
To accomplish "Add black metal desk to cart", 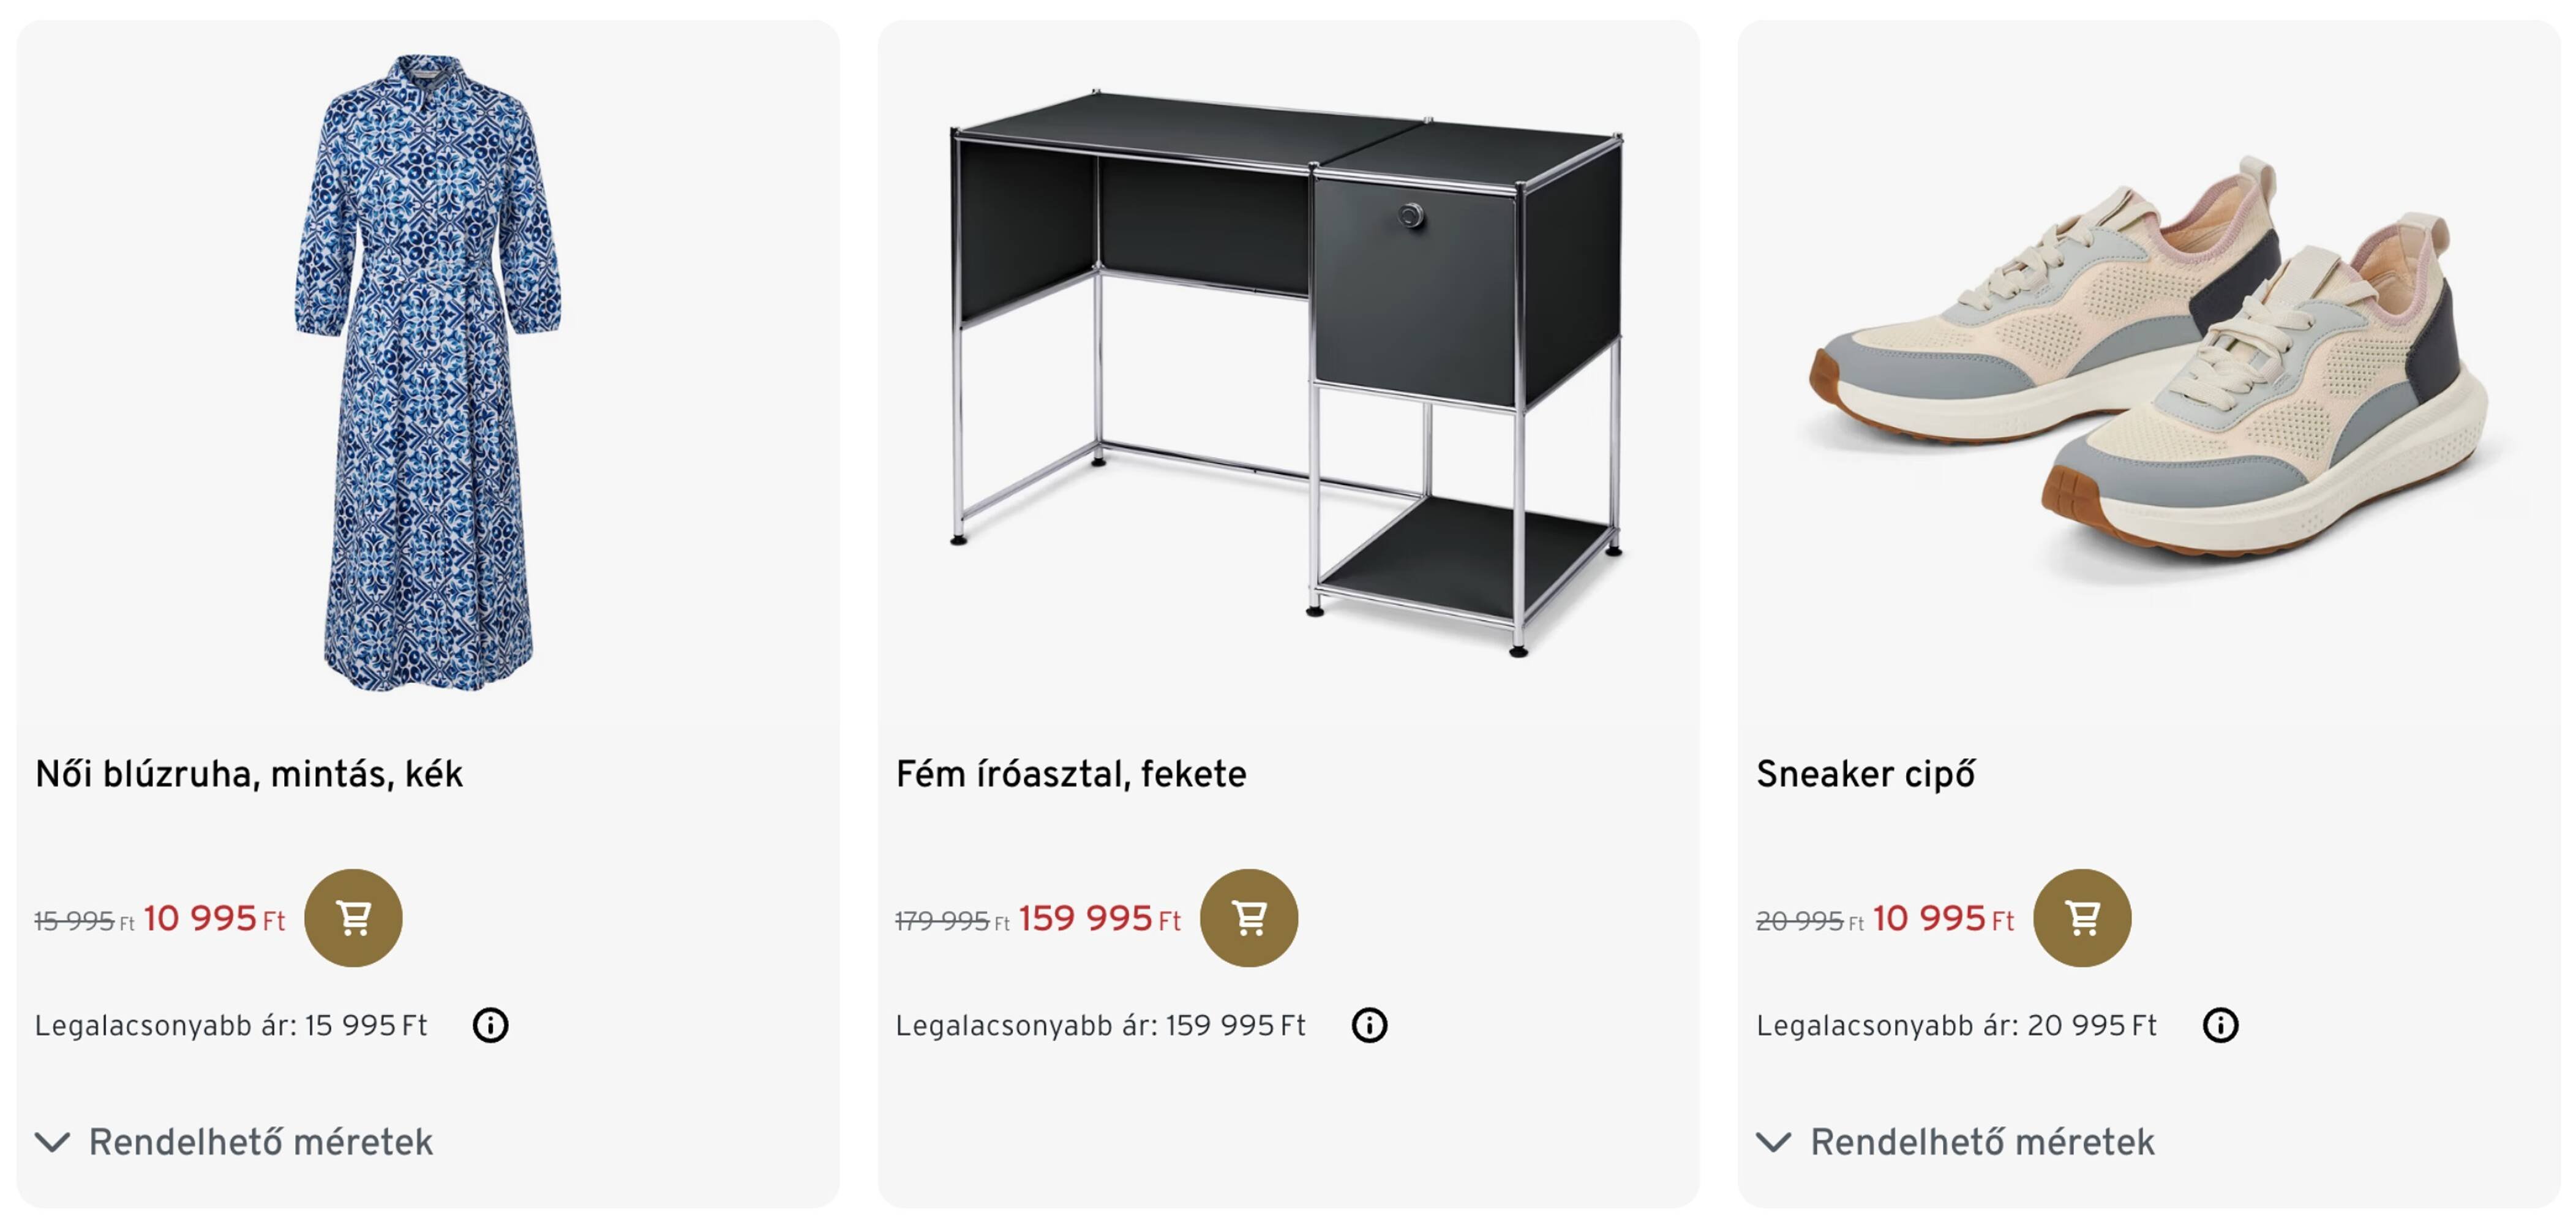I will point(1248,917).
